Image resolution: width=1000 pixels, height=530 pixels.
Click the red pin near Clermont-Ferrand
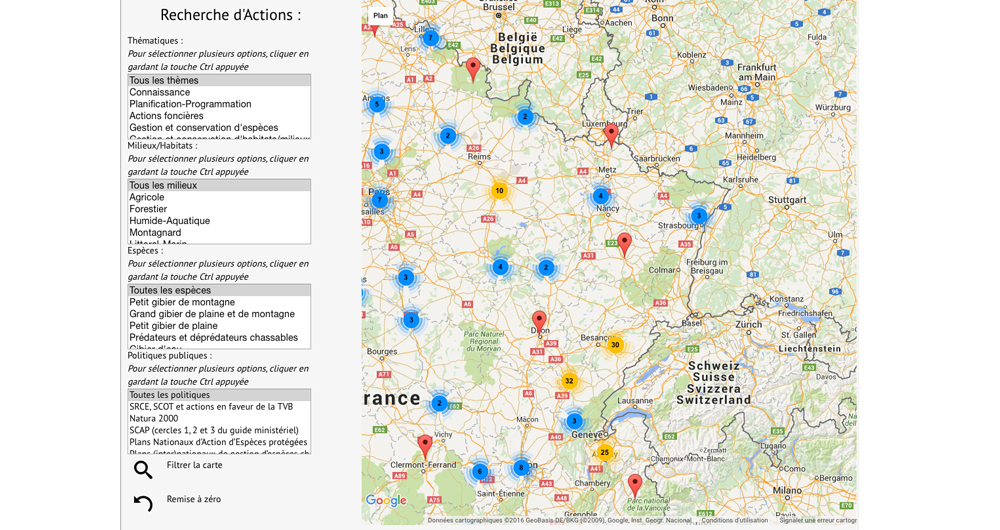425,446
